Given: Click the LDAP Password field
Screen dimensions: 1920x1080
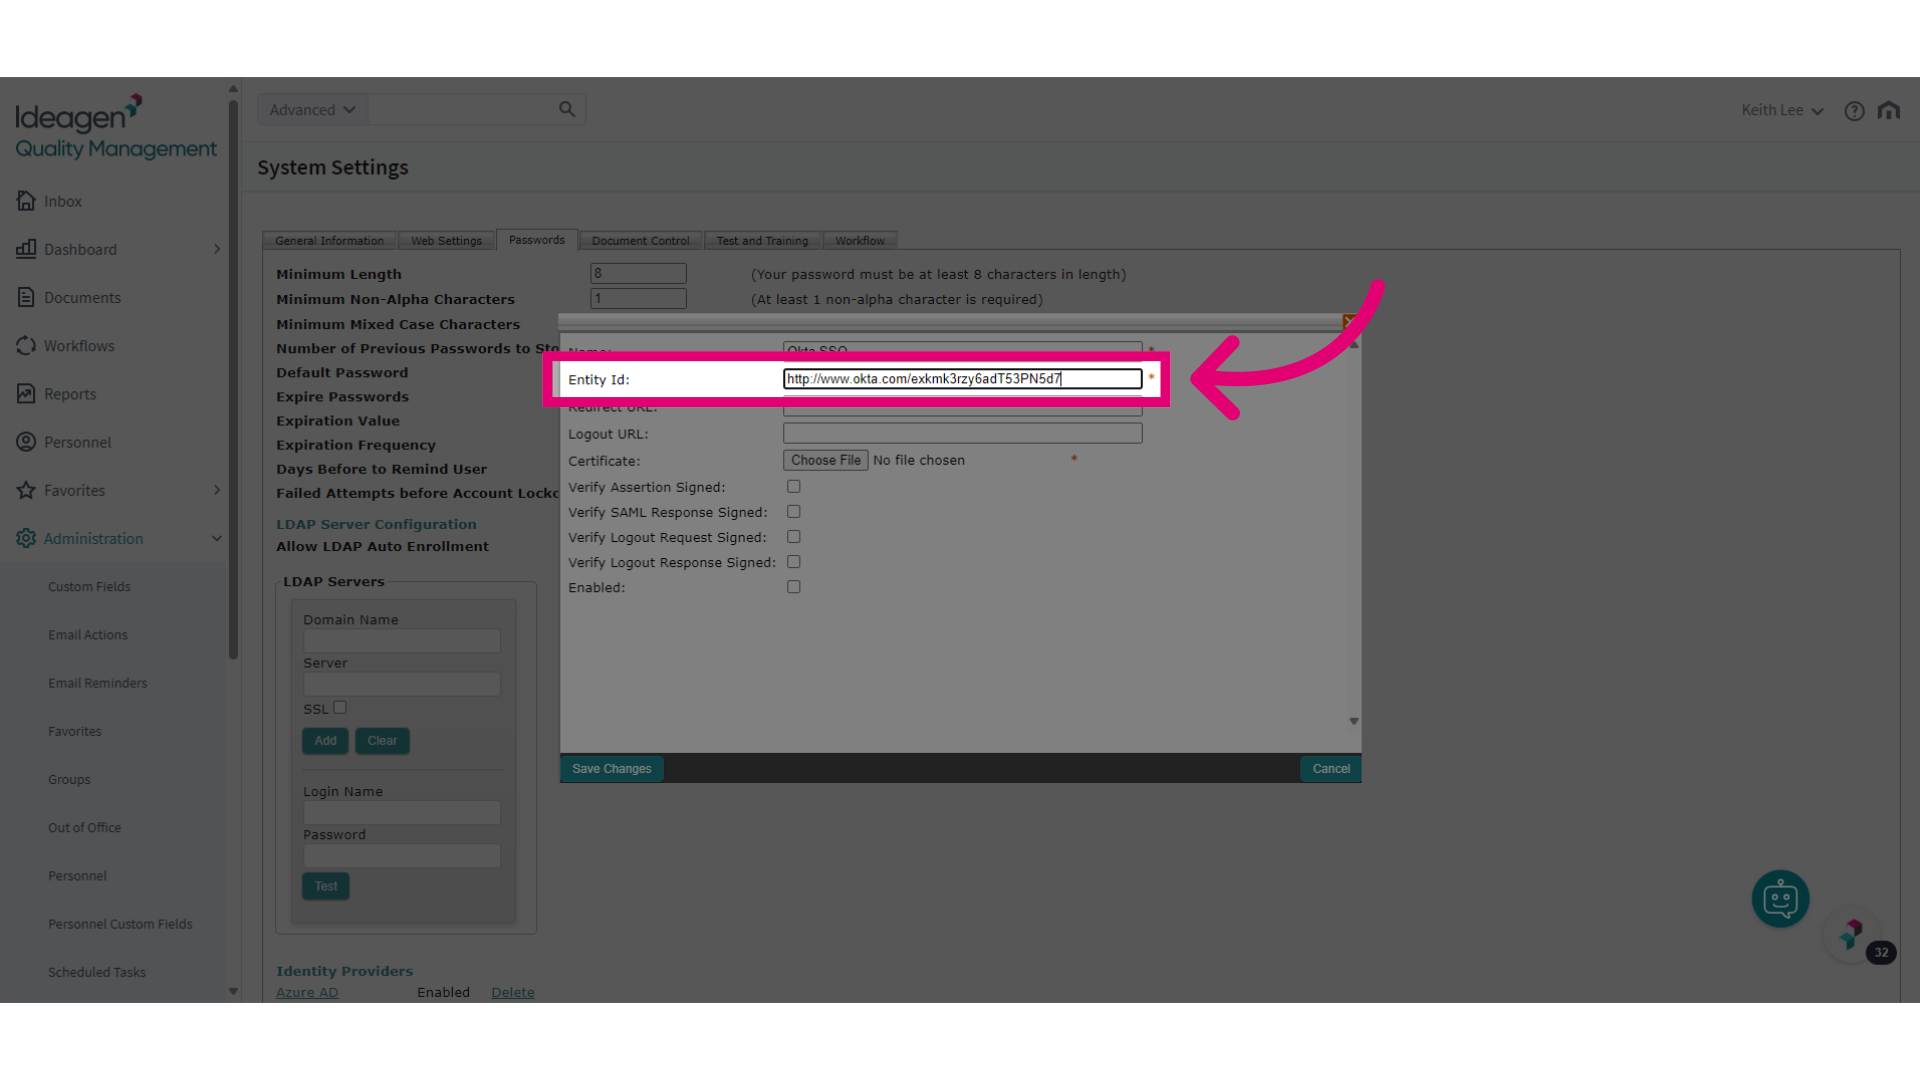Looking at the screenshot, I should (x=402, y=856).
